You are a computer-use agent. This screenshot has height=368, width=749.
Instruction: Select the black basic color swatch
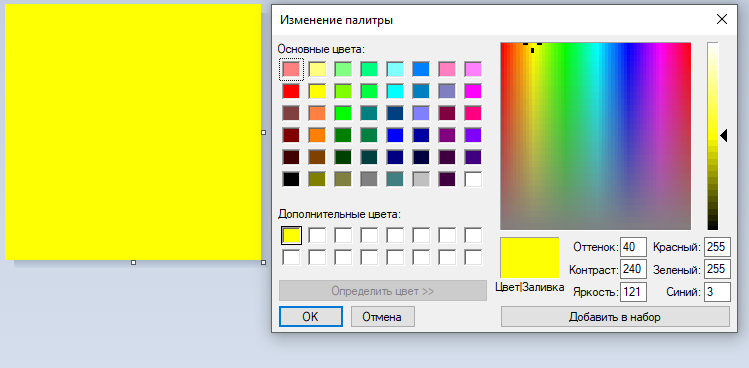coord(291,179)
